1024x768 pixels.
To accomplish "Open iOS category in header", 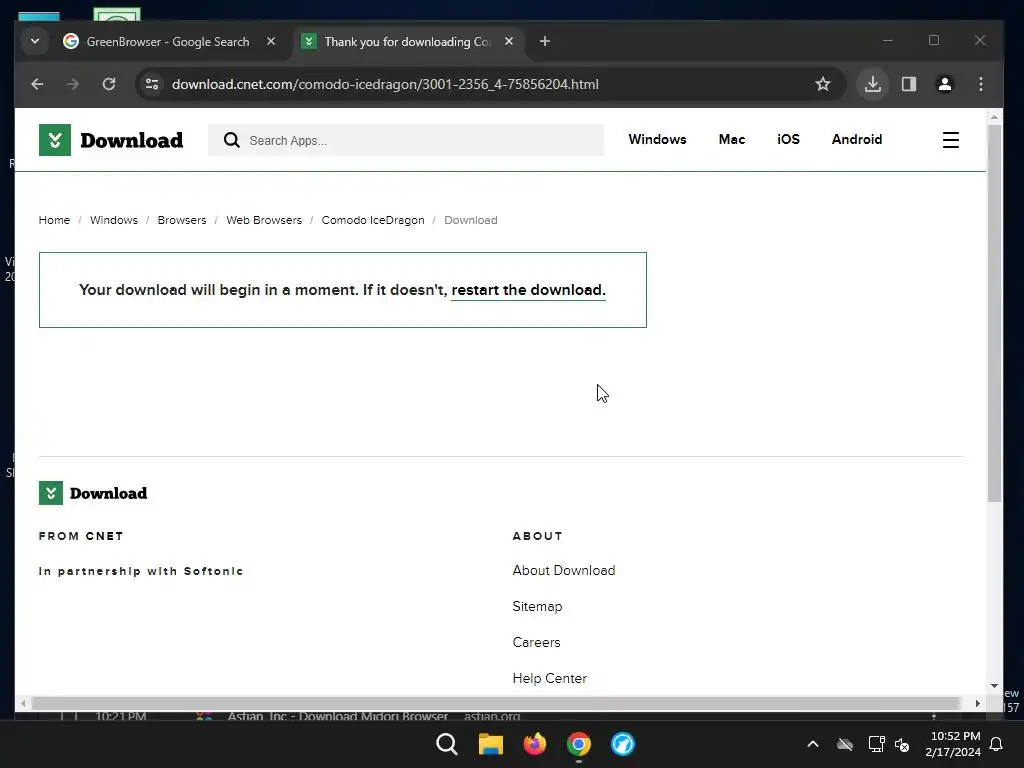I will coord(788,139).
